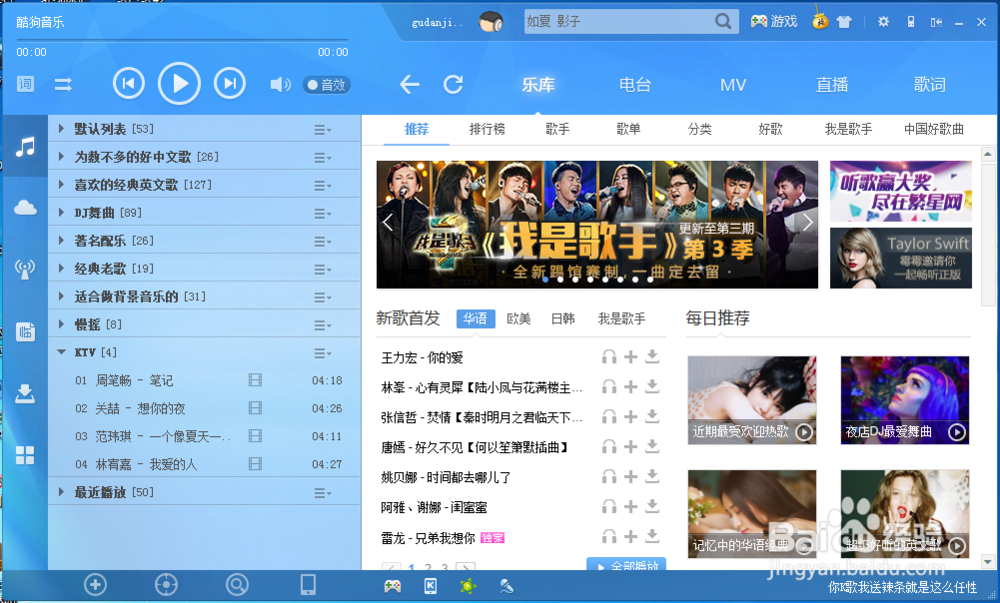Screen dimensions: 1000x603
Task: Open the game controller icon at bottom
Action: (392, 586)
